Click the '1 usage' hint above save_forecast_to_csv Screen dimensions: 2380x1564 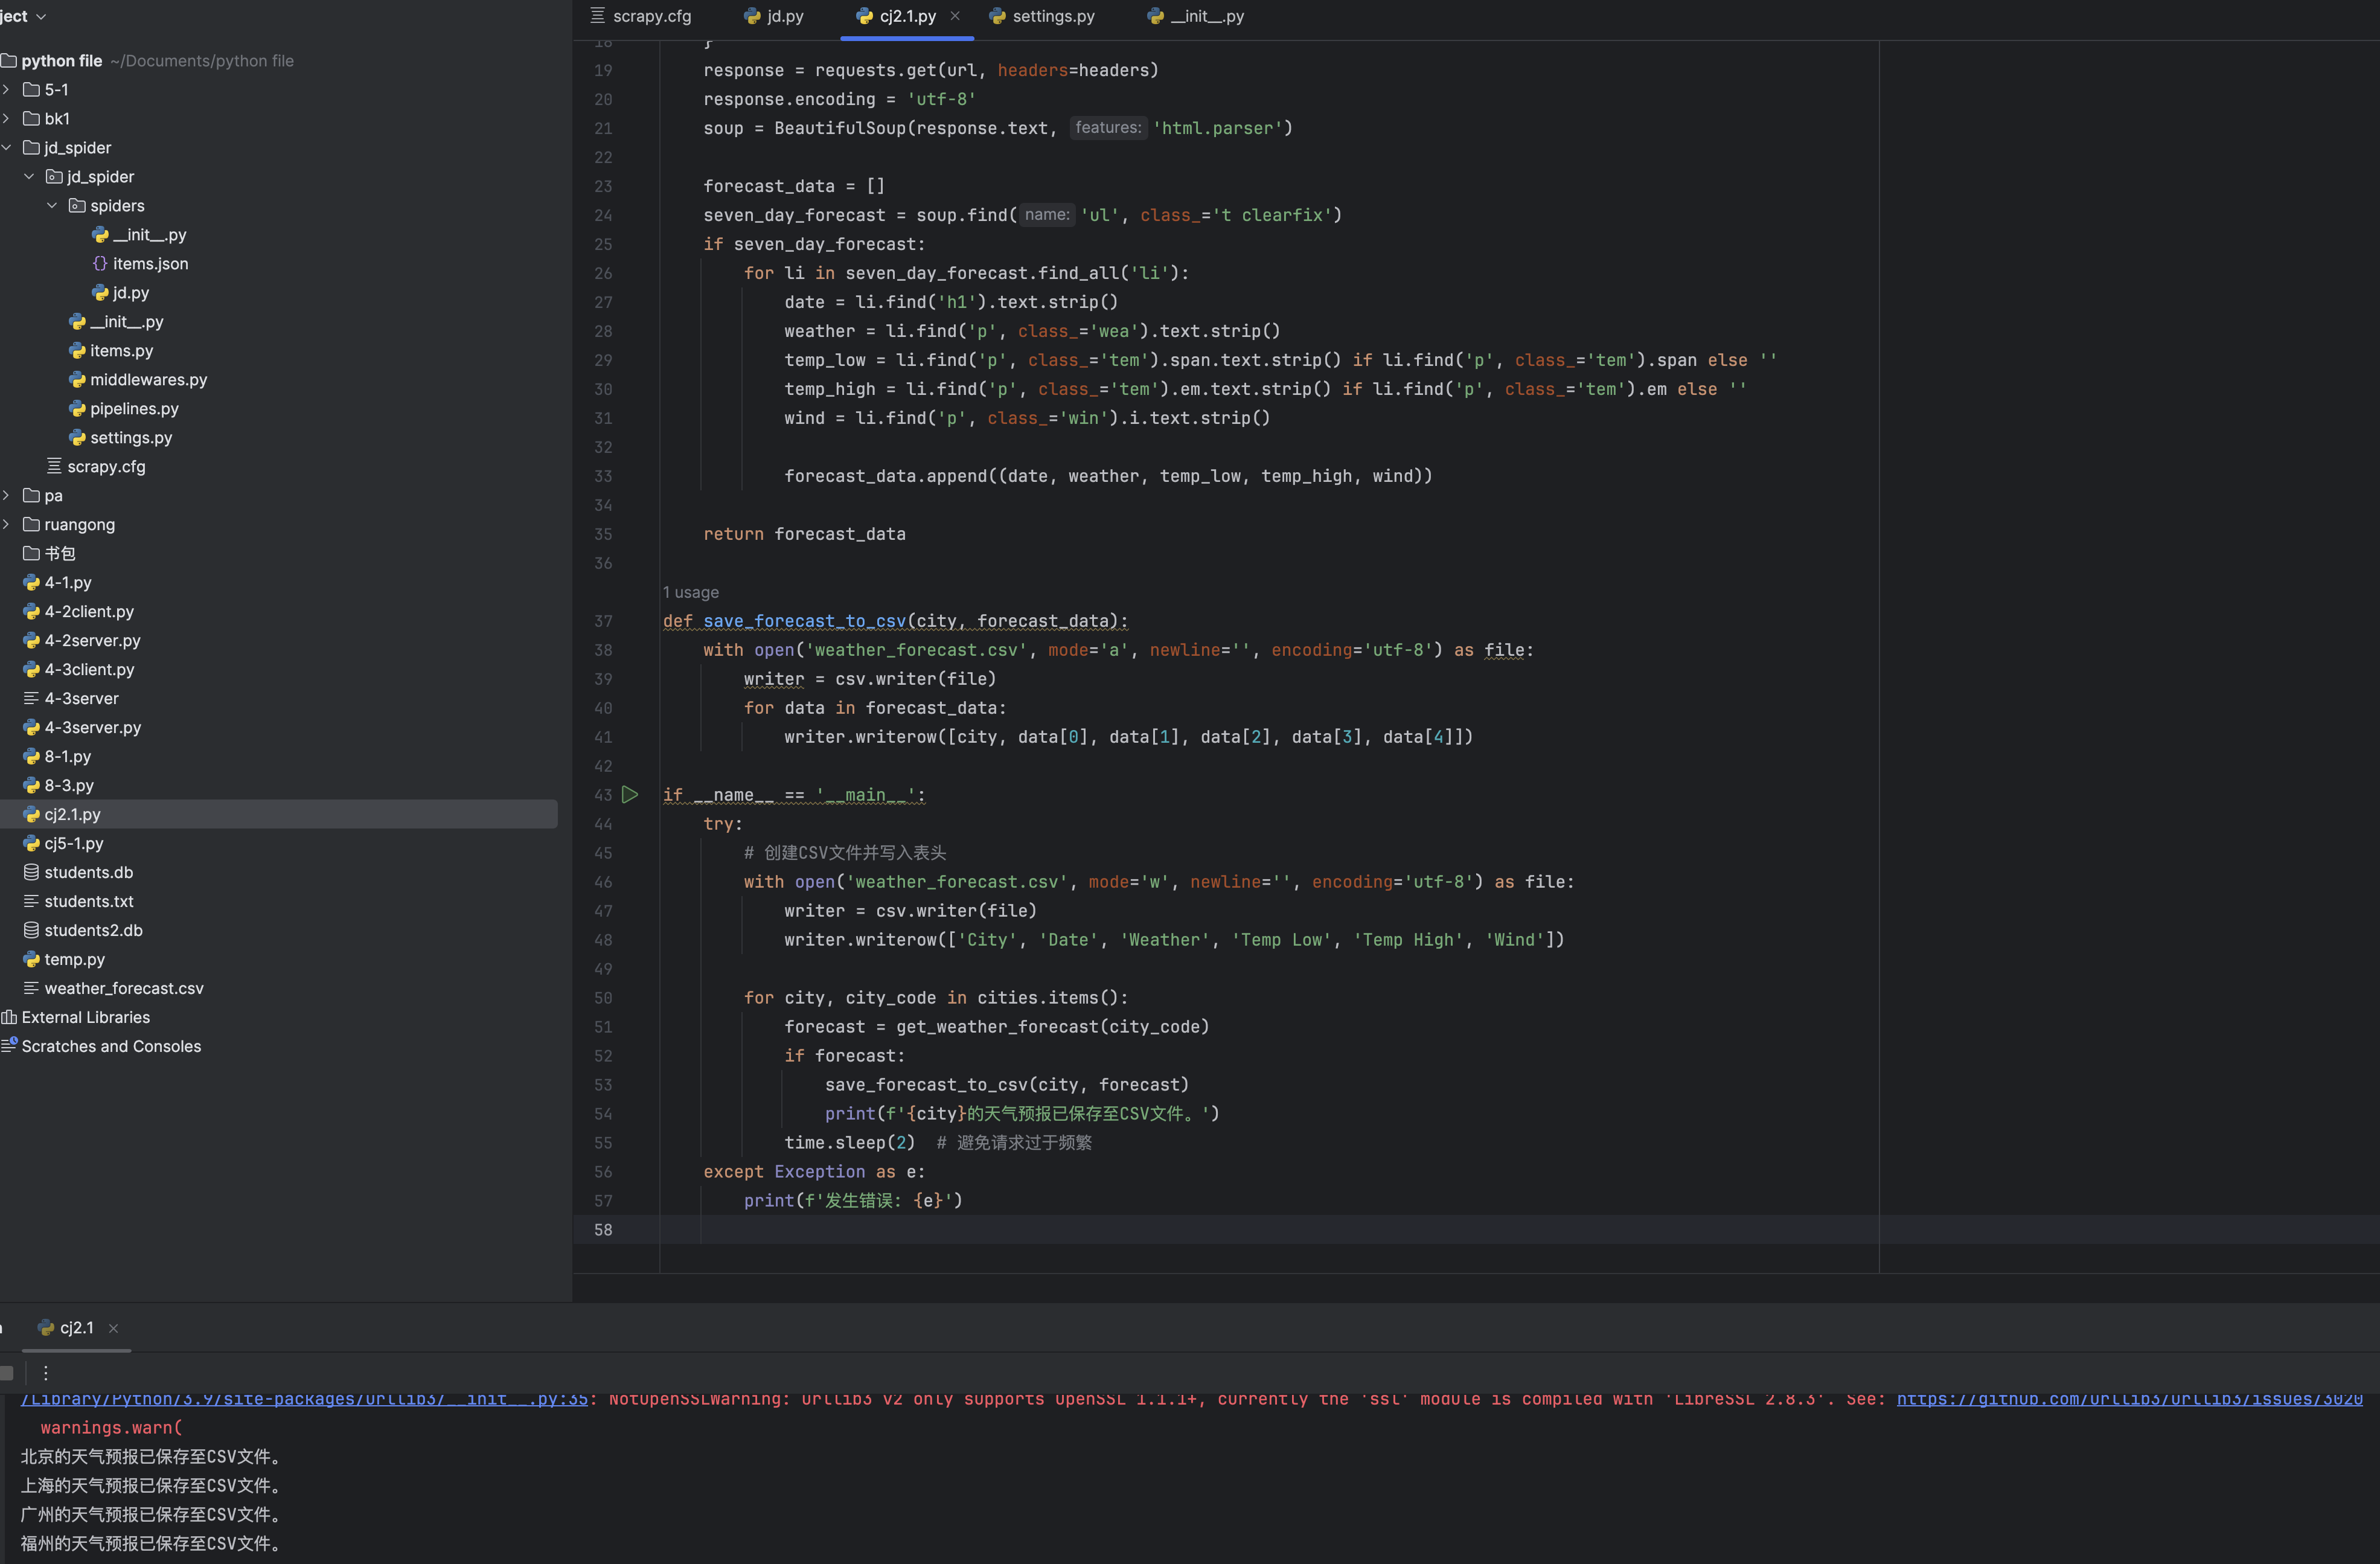691,592
